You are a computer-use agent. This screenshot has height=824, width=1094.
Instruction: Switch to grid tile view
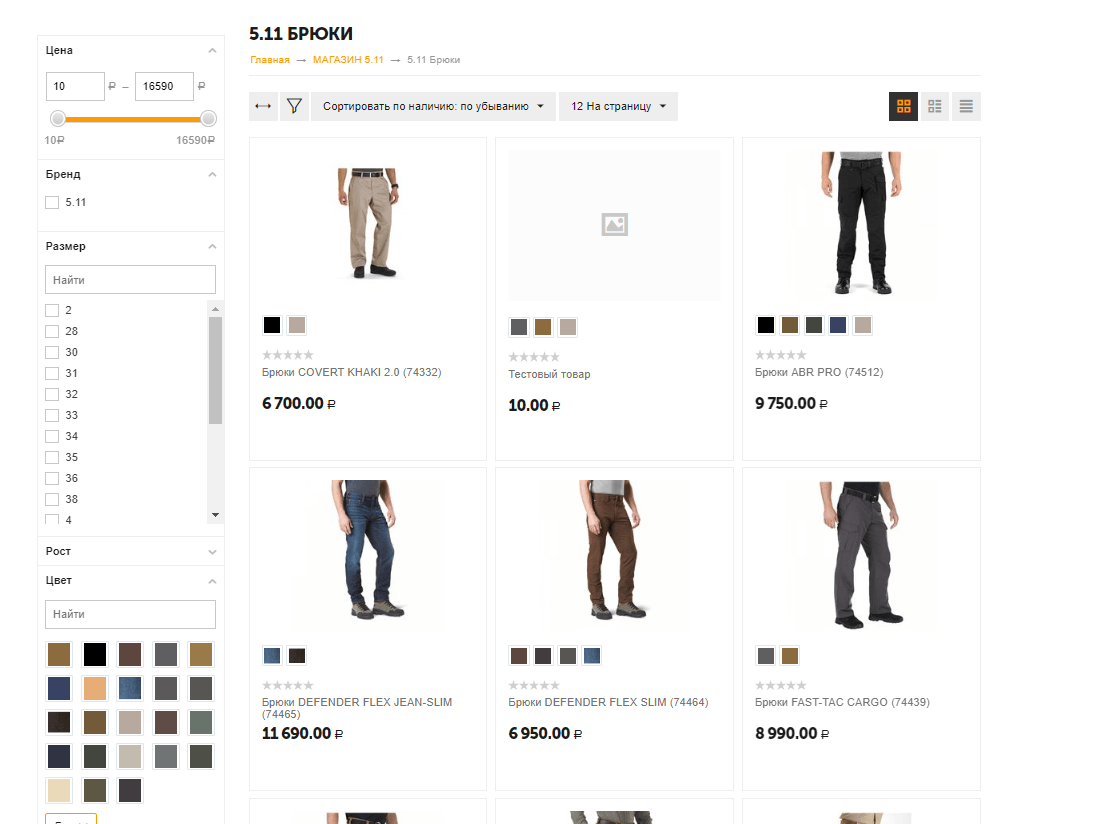tap(904, 106)
